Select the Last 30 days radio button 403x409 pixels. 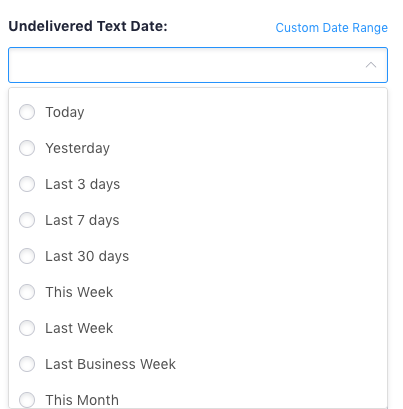pyautogui.click(x=27, y=256)
